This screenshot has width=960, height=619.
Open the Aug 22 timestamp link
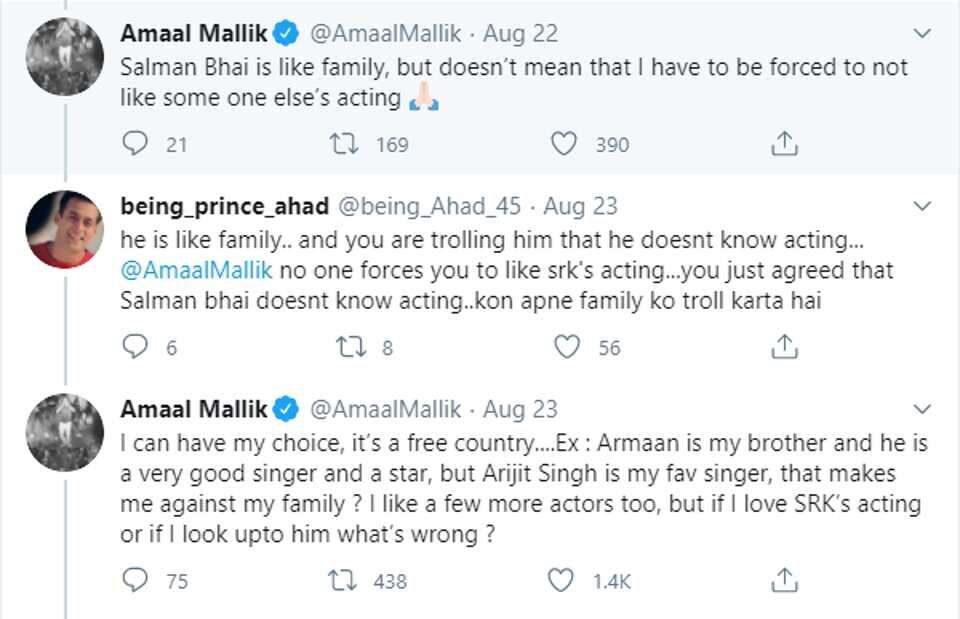click(x=523, y=32)
